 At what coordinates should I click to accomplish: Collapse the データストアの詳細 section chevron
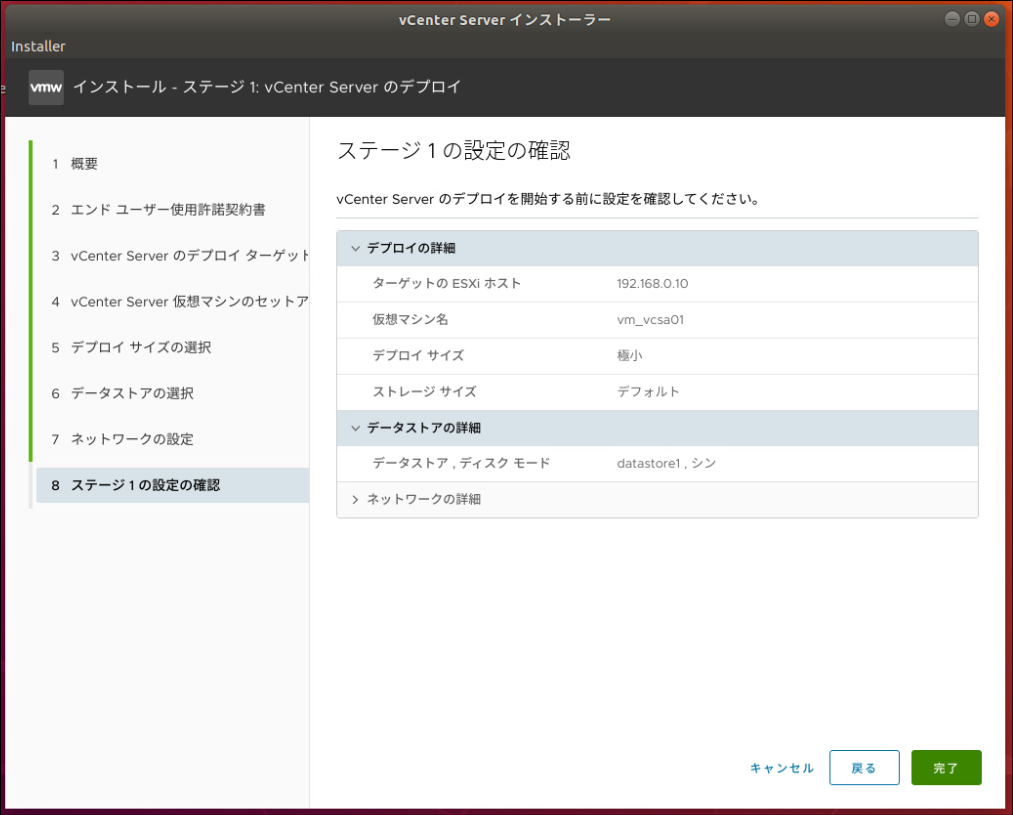click(355, 428)
